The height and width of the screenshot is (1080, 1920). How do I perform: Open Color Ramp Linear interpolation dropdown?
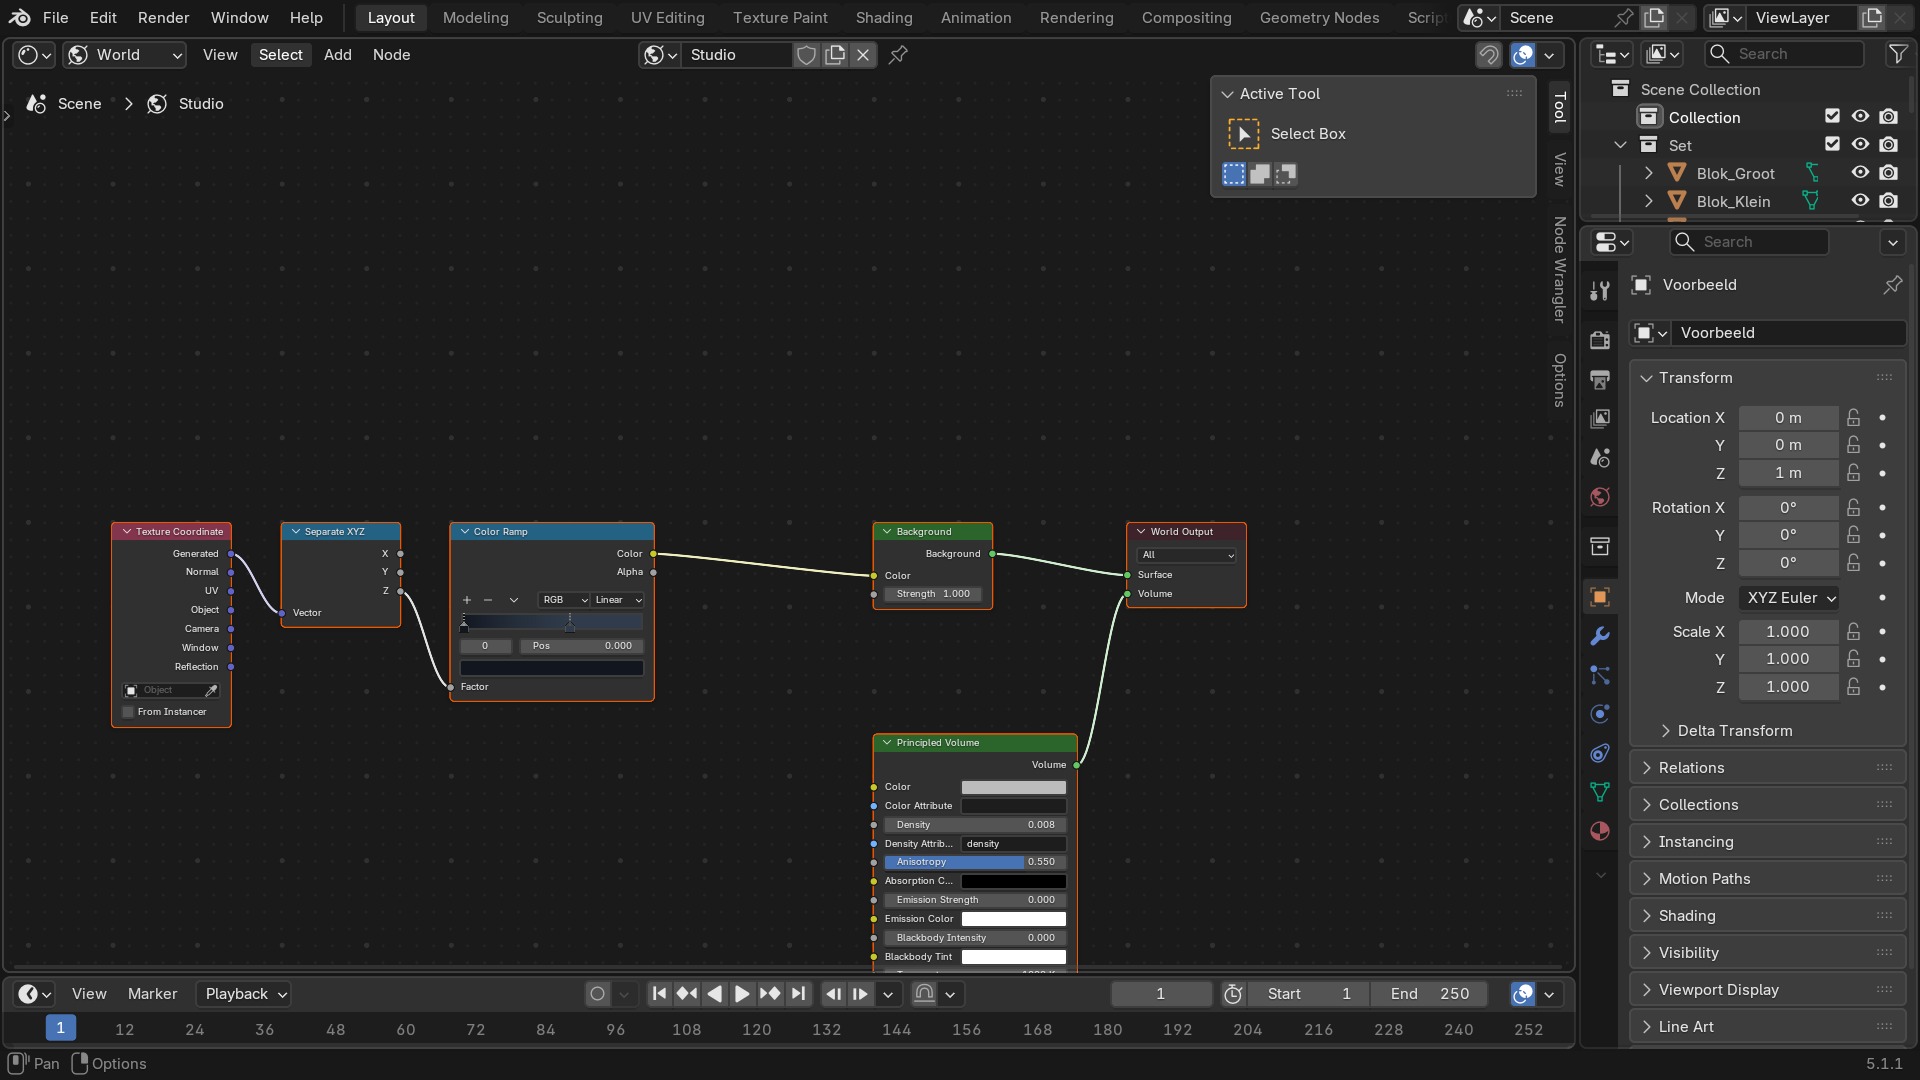[x=618, y=600]
